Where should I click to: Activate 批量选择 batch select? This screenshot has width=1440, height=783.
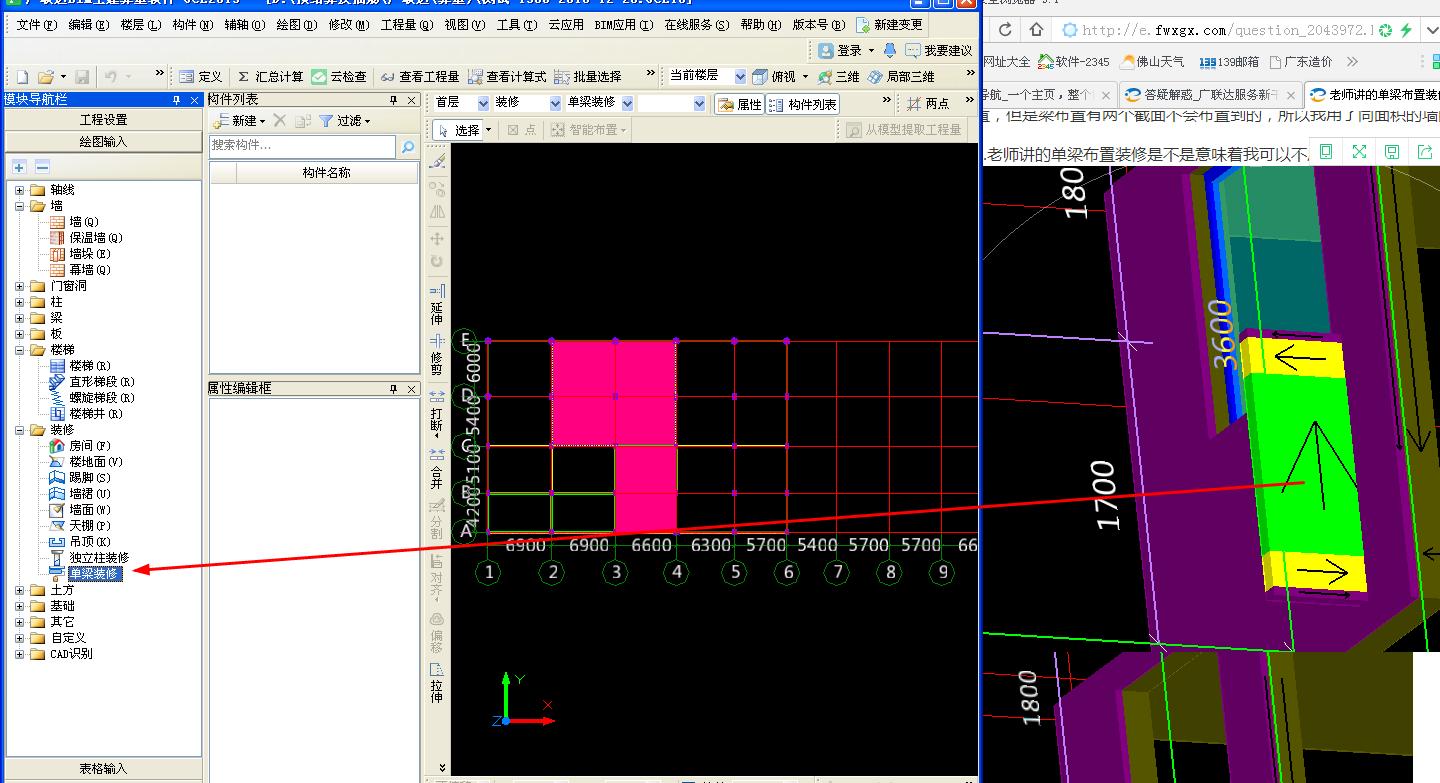[x=588, y=76]
